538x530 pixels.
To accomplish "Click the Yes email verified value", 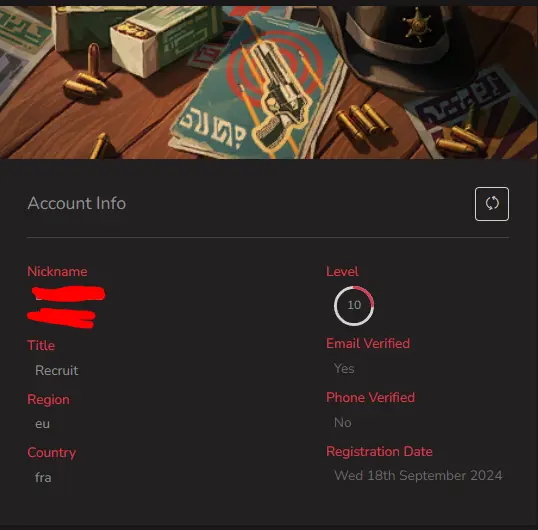I will 344,369.
